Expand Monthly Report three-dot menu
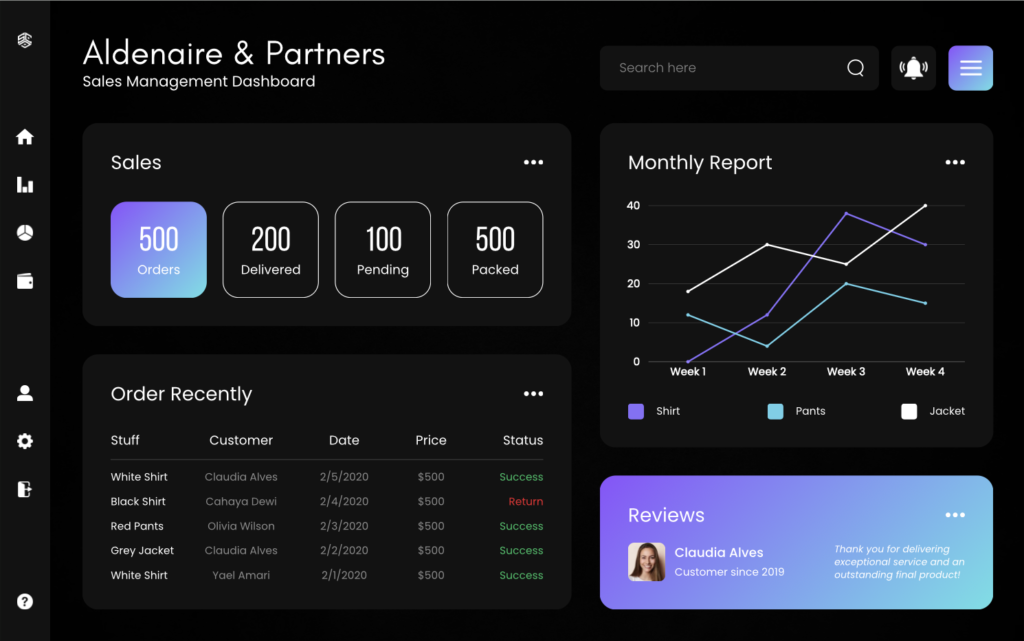Viewport: 1024px width, 641px height. (x=955, y=162)
